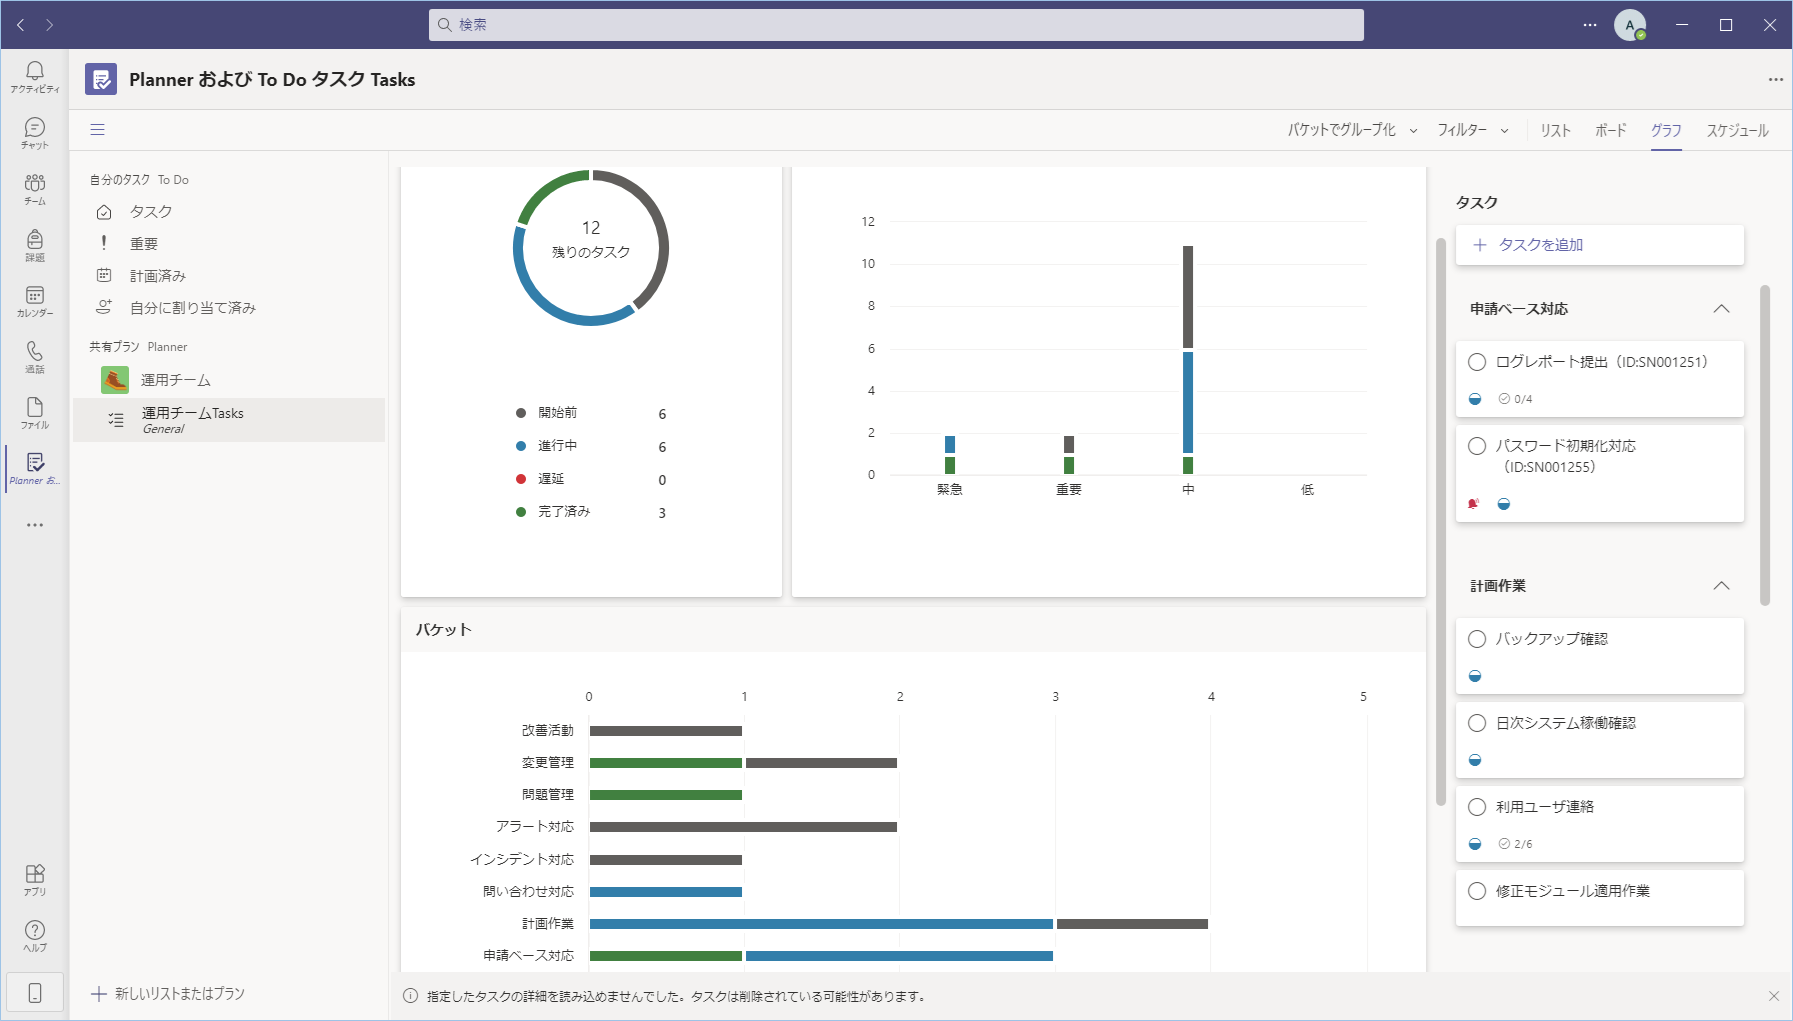
Task: Click the 計画作業 blue bar in bucket chart
Action: pos(821,924)
